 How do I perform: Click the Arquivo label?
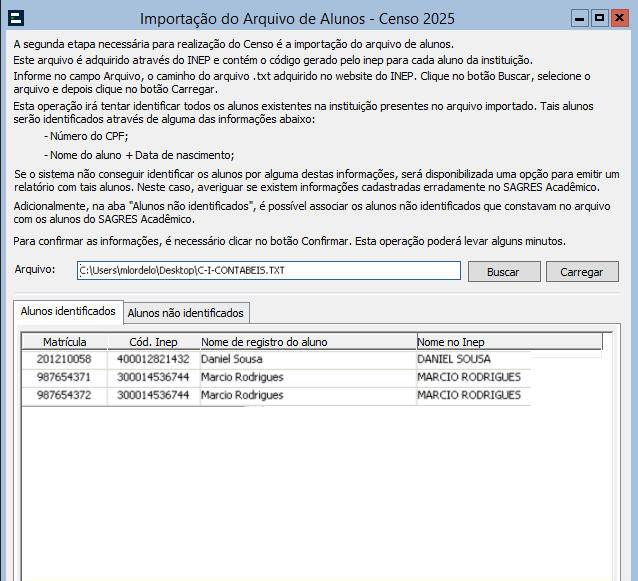coord(35,269)
